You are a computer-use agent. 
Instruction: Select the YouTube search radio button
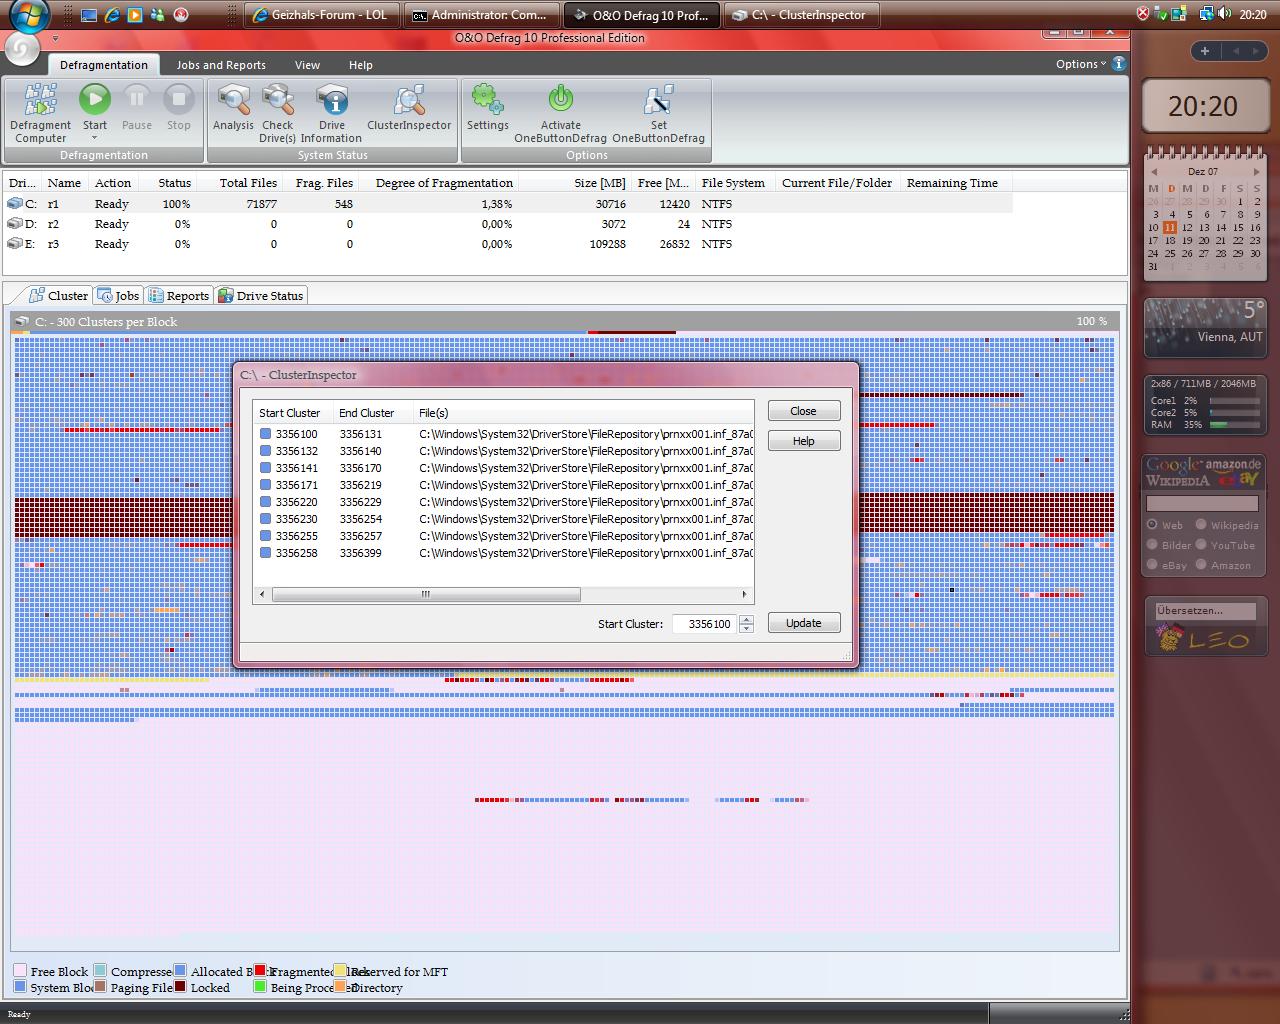(x=1201, y=544)
